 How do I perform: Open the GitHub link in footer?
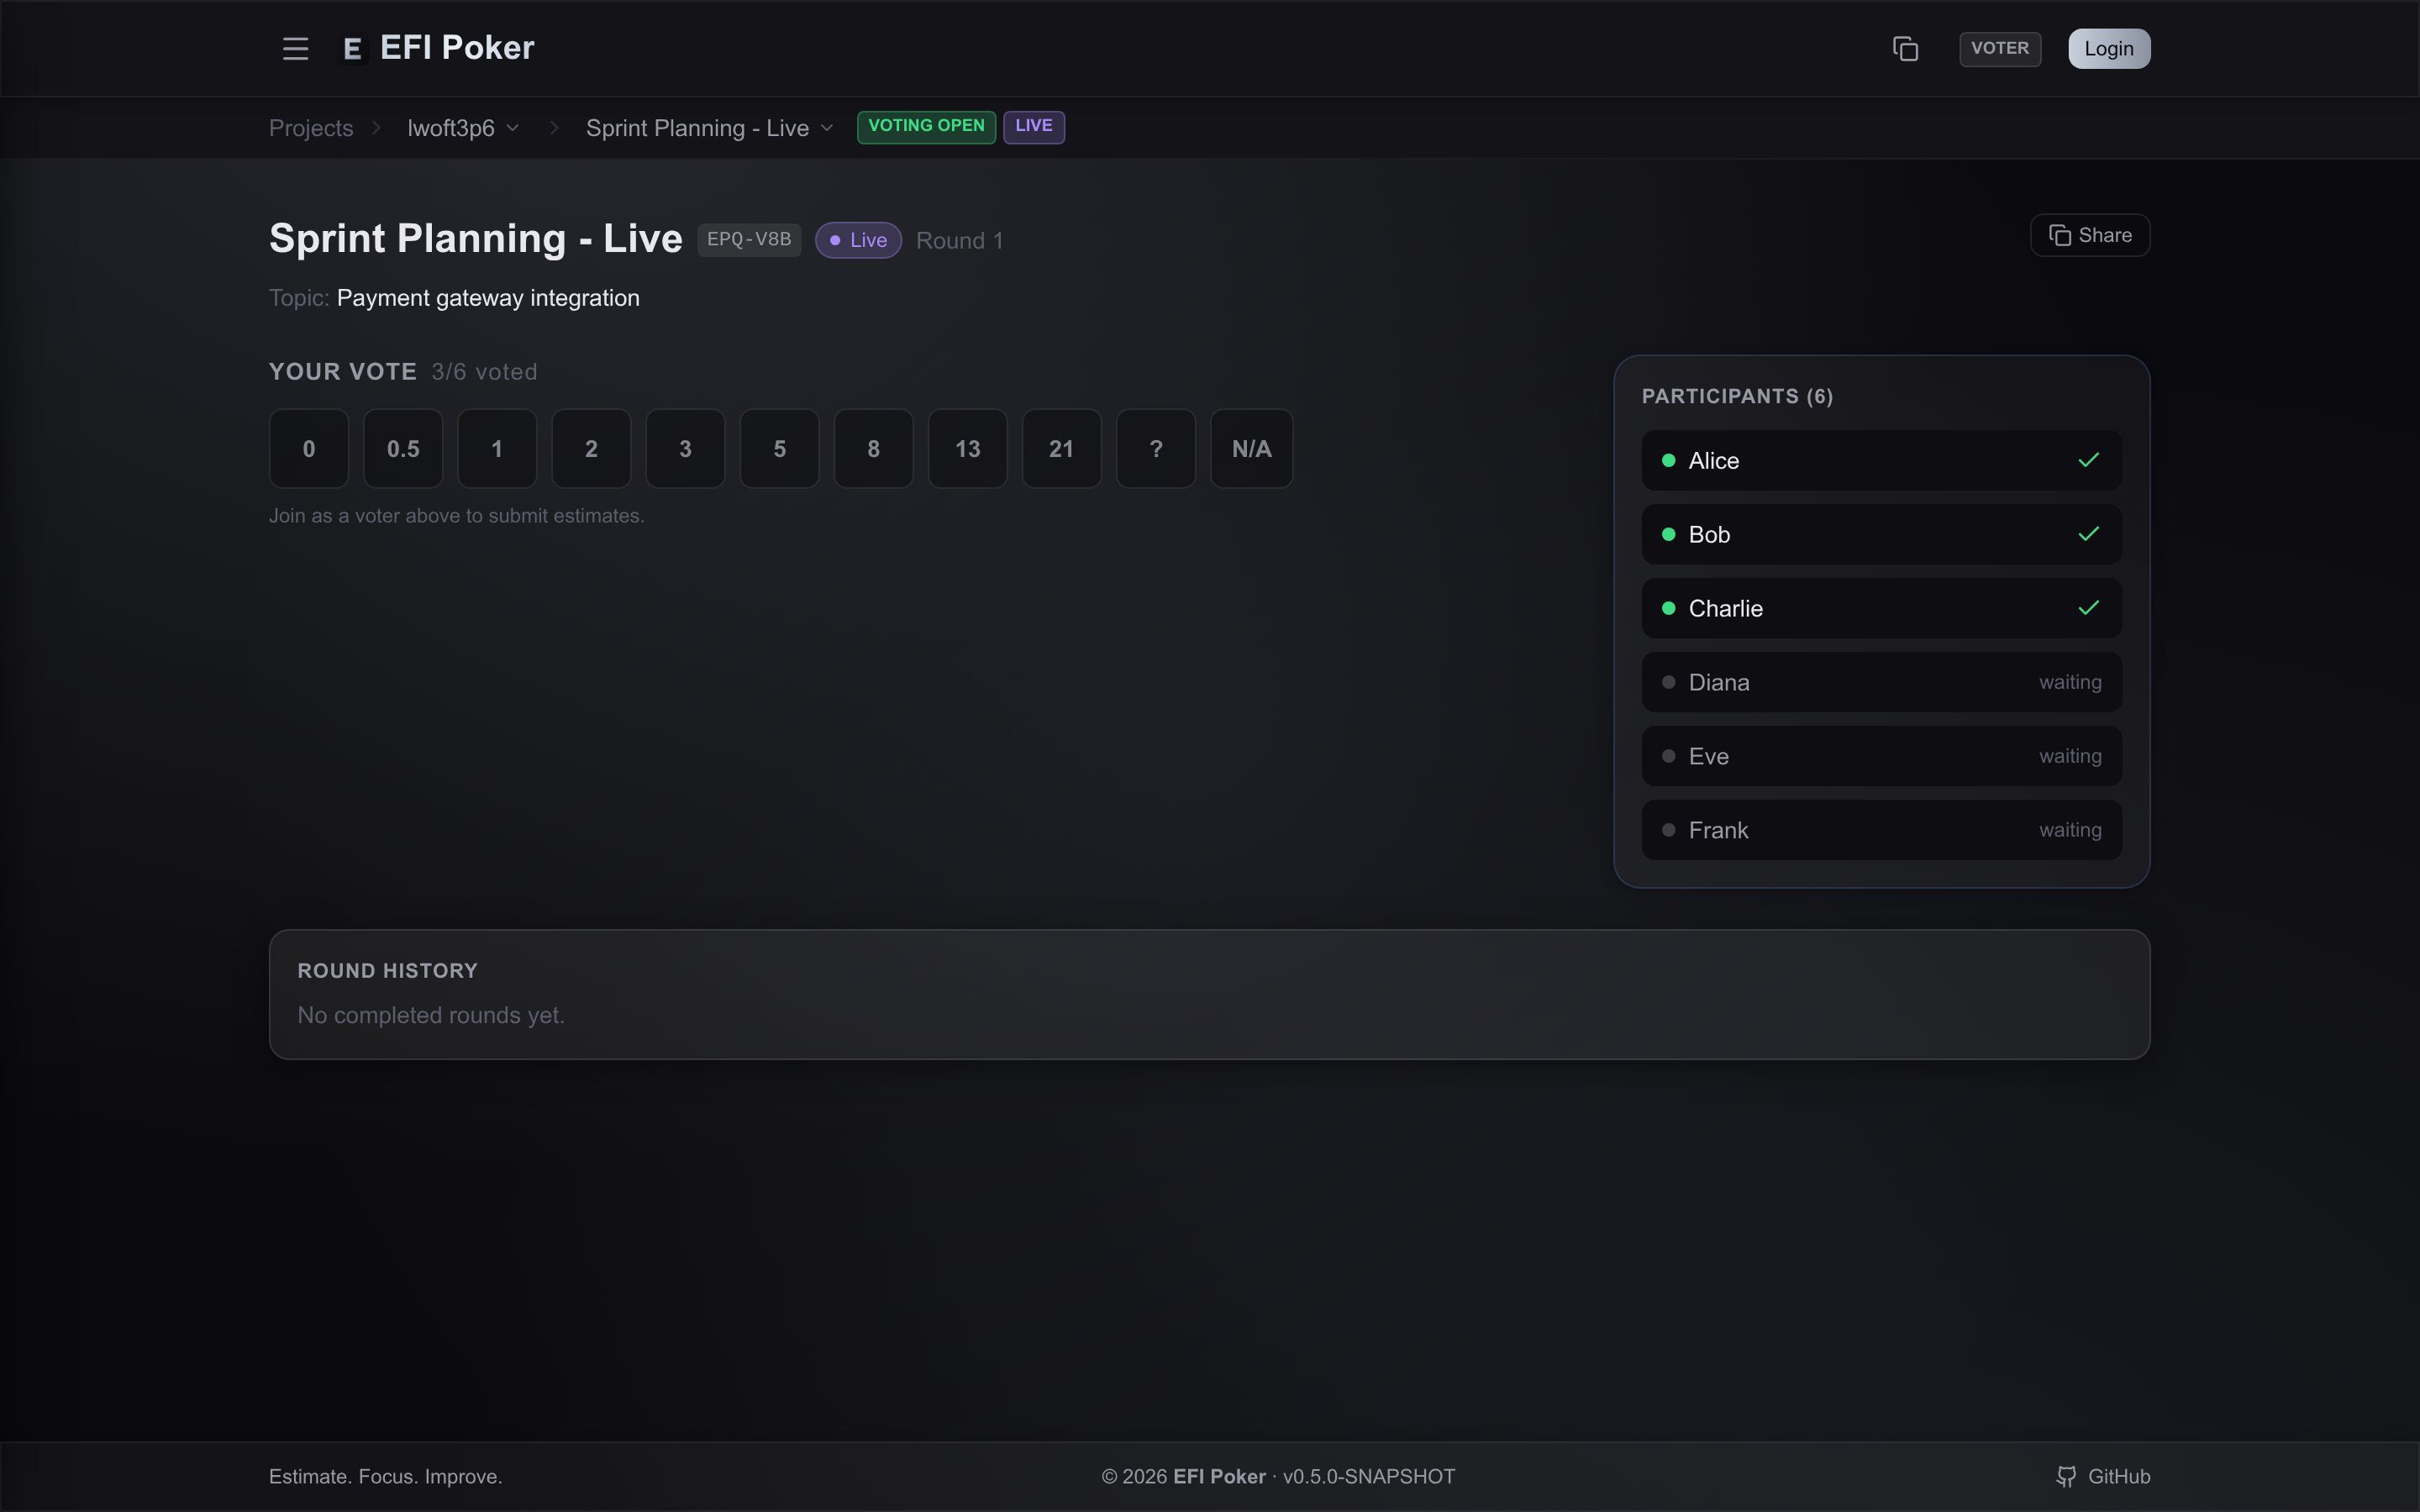[x=2103, y=1476]
